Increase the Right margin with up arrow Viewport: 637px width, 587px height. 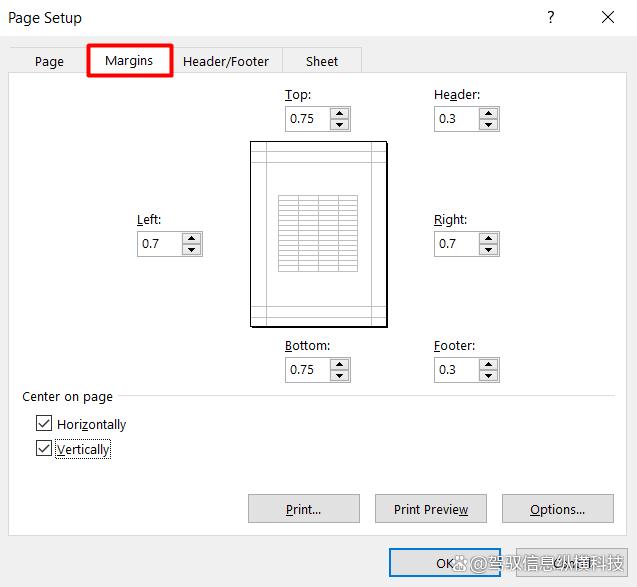coord(488,238)
